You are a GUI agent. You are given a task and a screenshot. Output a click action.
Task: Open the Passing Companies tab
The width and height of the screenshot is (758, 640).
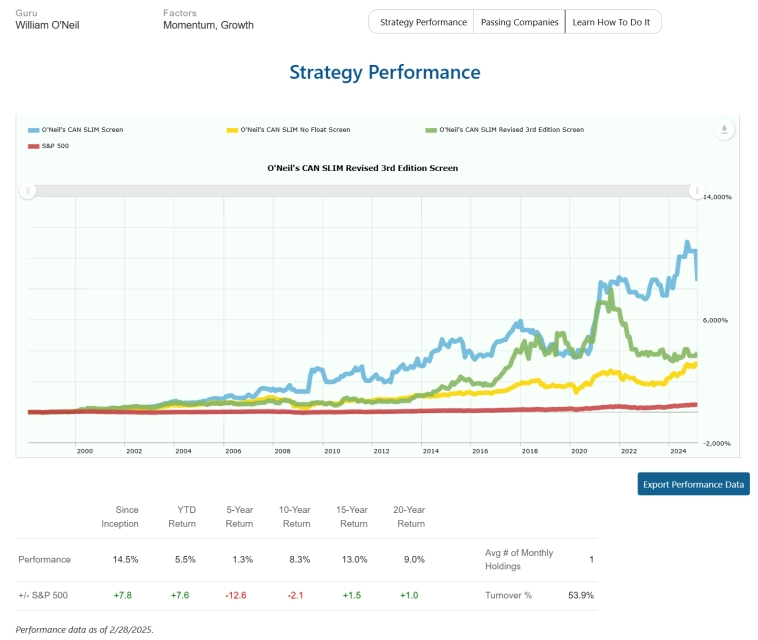[519, 22]
